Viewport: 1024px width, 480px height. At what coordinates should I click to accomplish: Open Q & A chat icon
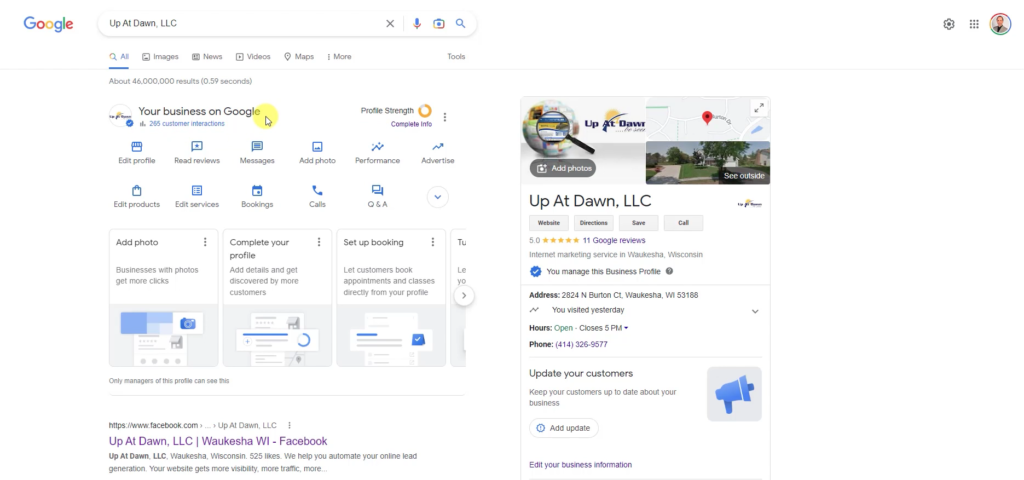[377, 191]
